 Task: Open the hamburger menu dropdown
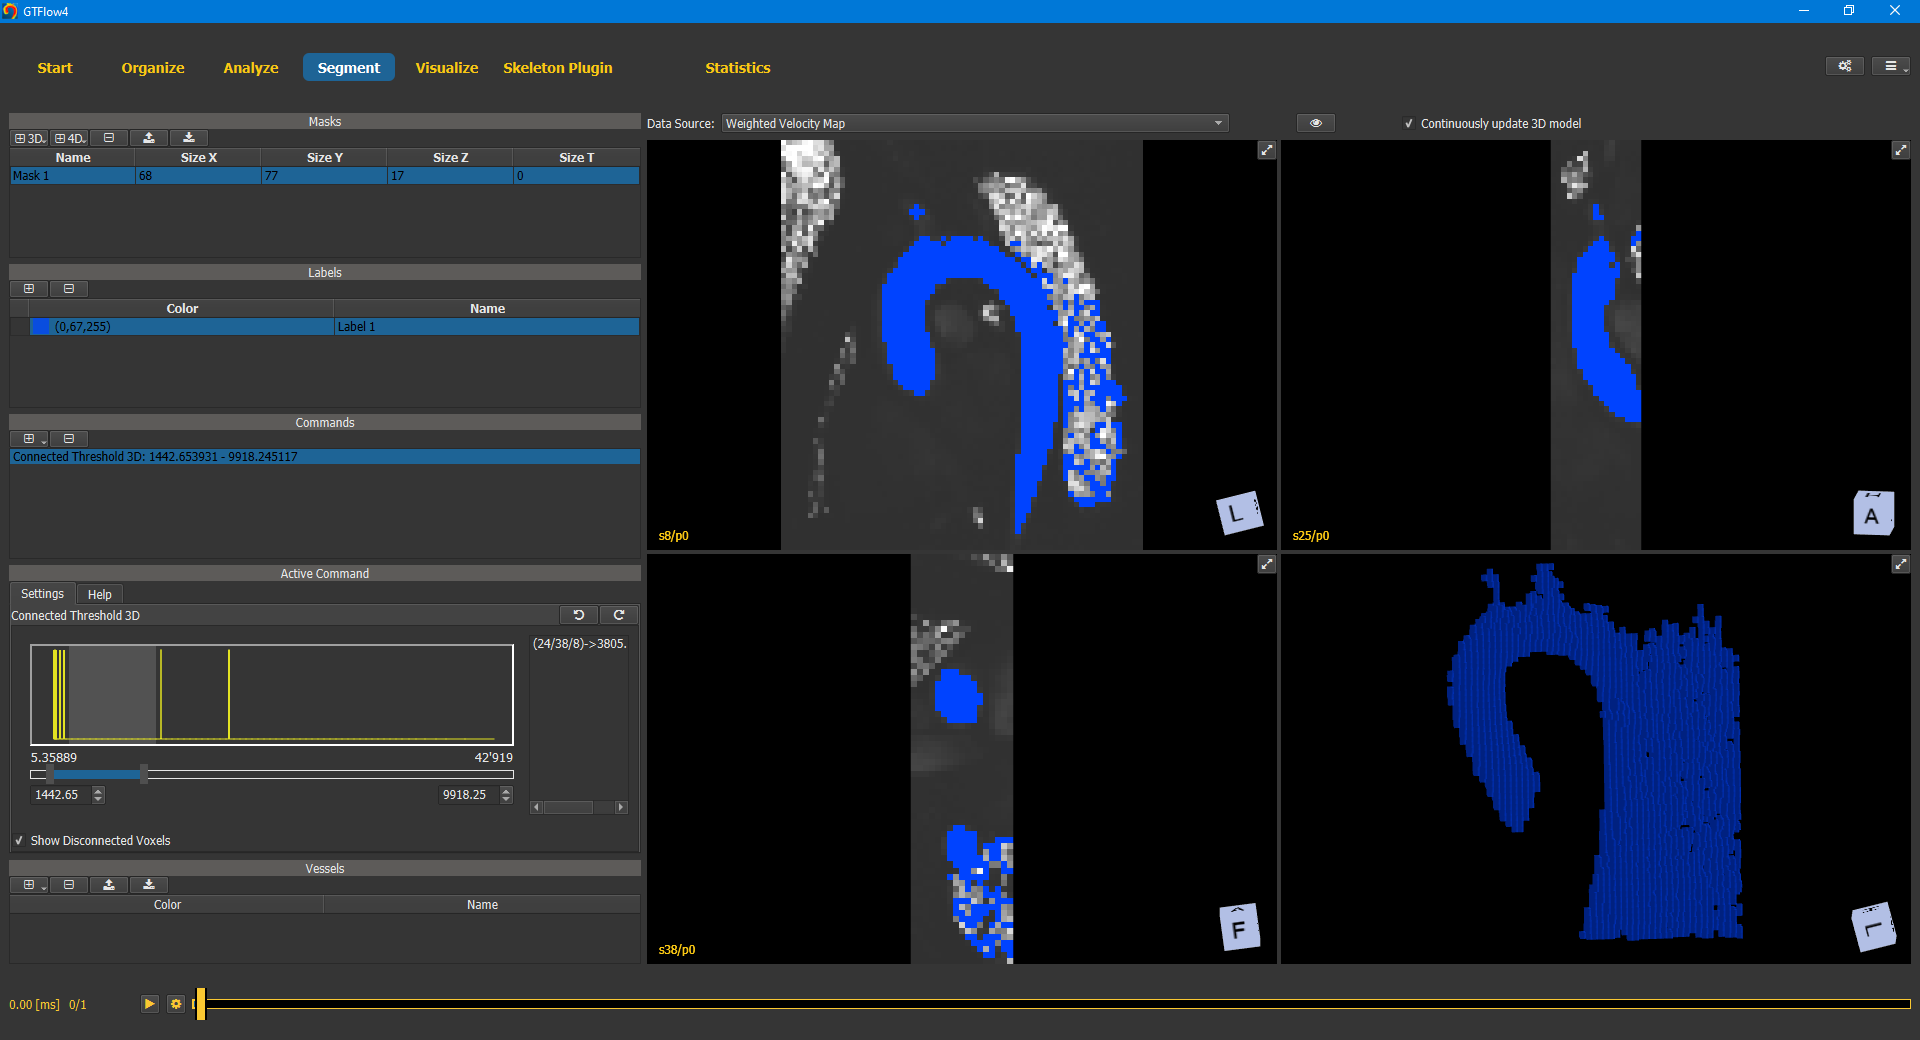[1891, 66]
